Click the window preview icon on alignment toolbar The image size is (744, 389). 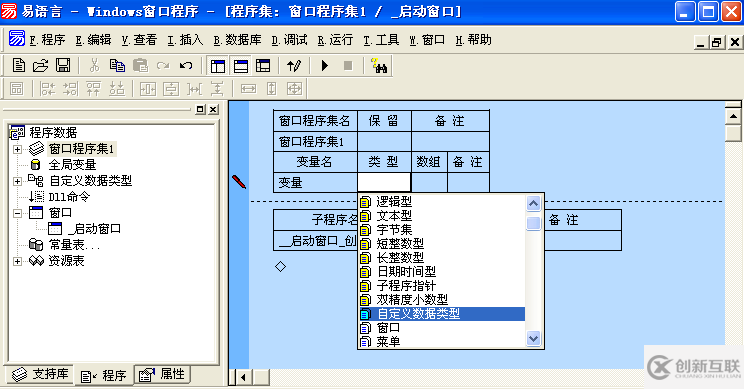17,89
